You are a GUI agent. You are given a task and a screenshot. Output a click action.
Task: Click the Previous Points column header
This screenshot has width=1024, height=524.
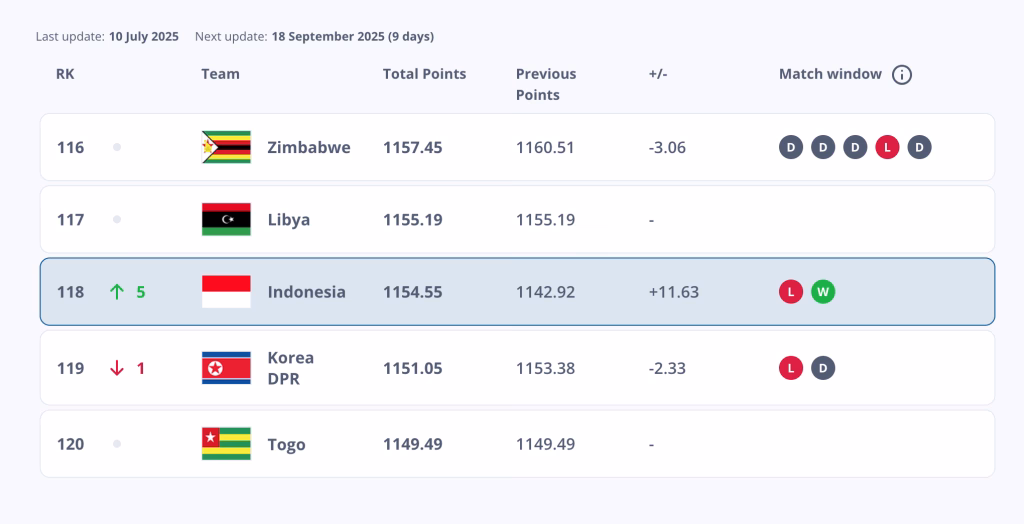point(546,84)
